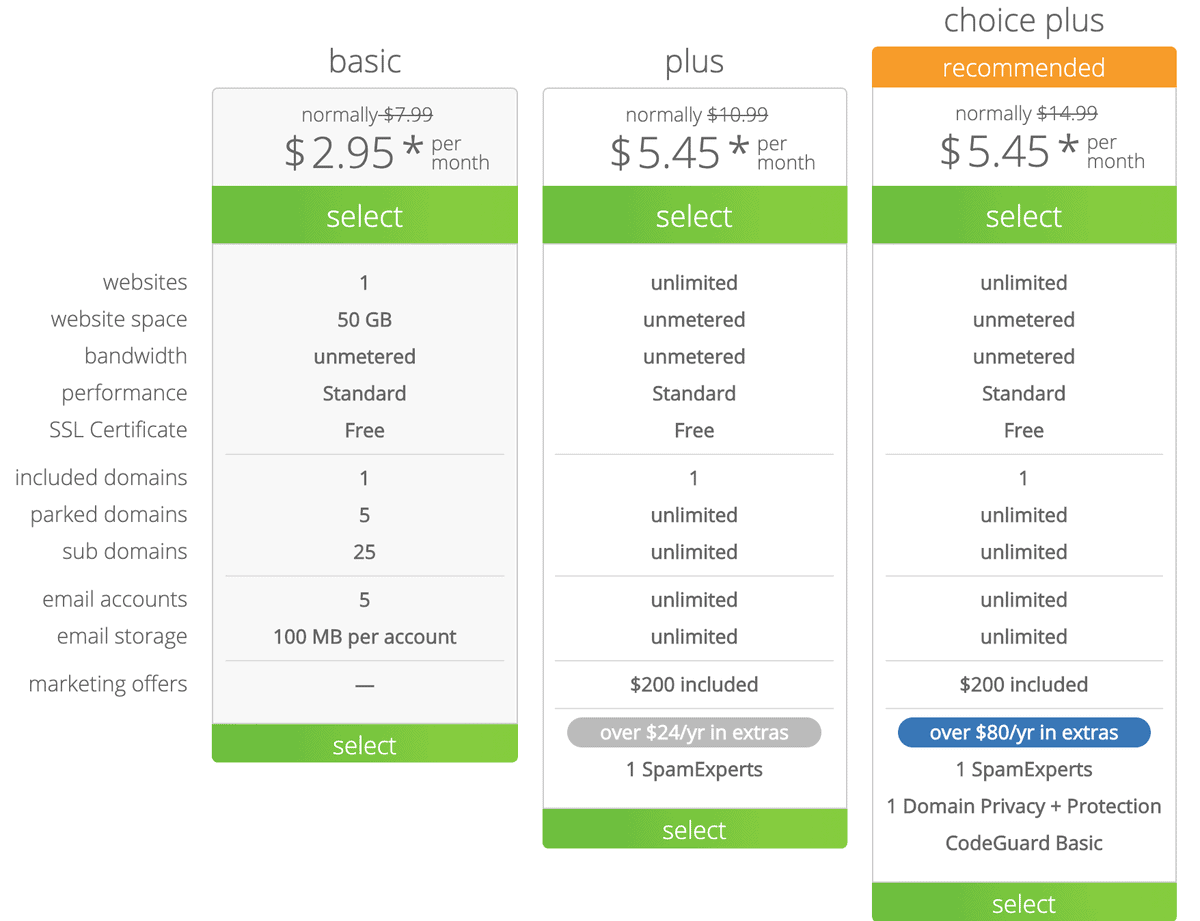
Task: Click the $2.95 per month price
Action: (387, 152)
